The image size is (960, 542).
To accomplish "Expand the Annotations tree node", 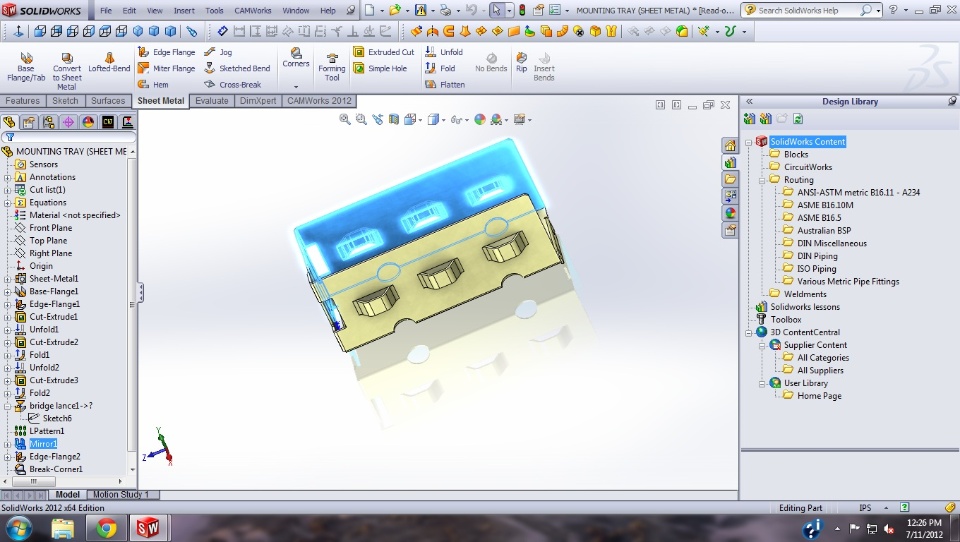I will point(7,178).
